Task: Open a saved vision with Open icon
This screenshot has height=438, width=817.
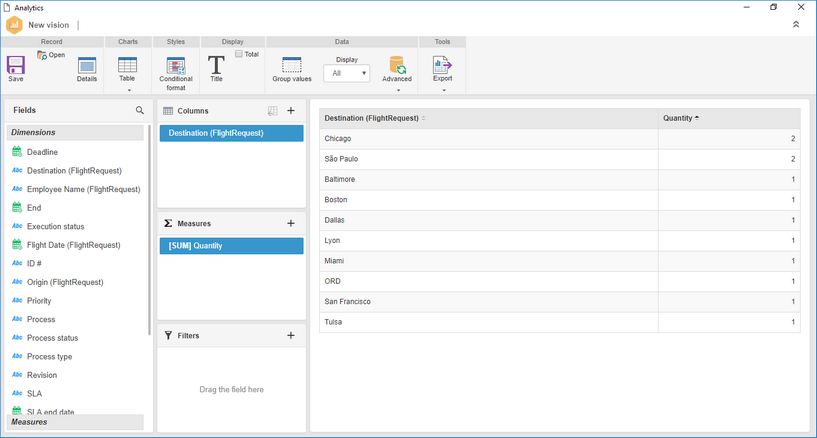Action: (x=42, y=55)
